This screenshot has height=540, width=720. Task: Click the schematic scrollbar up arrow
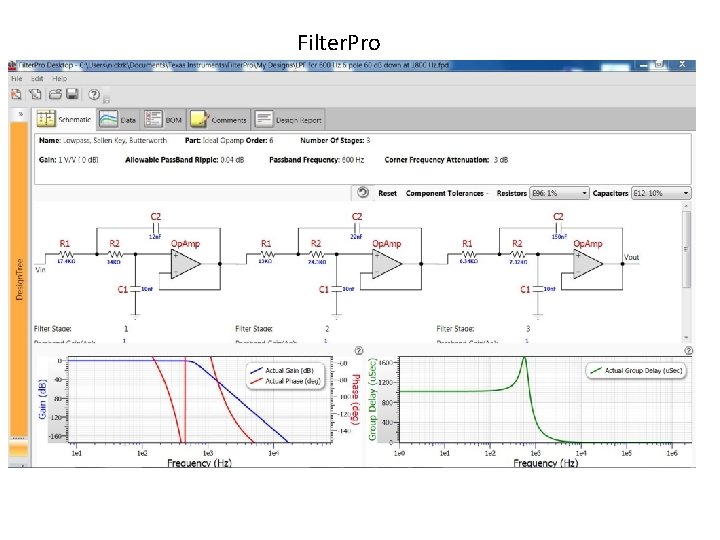coord(686,207)
